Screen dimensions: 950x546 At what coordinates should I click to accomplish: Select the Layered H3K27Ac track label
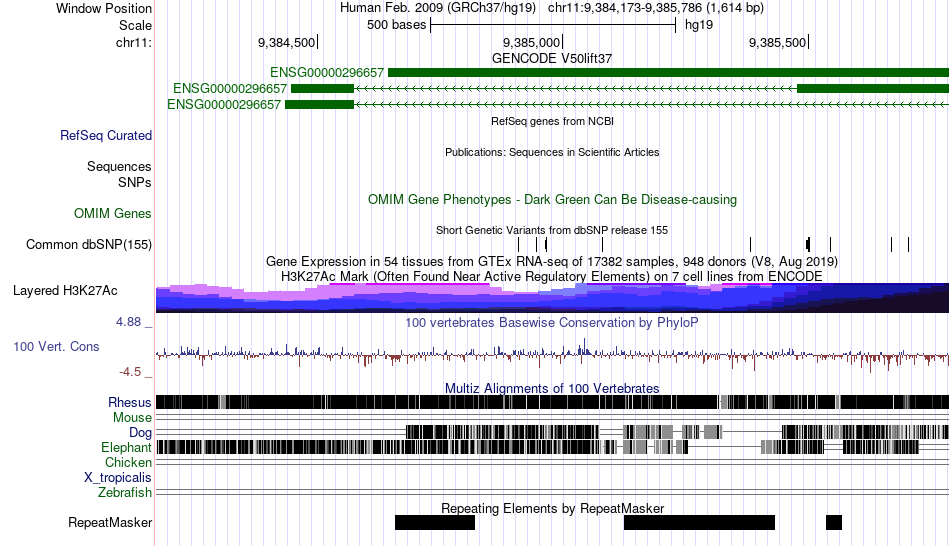point(65,291)
